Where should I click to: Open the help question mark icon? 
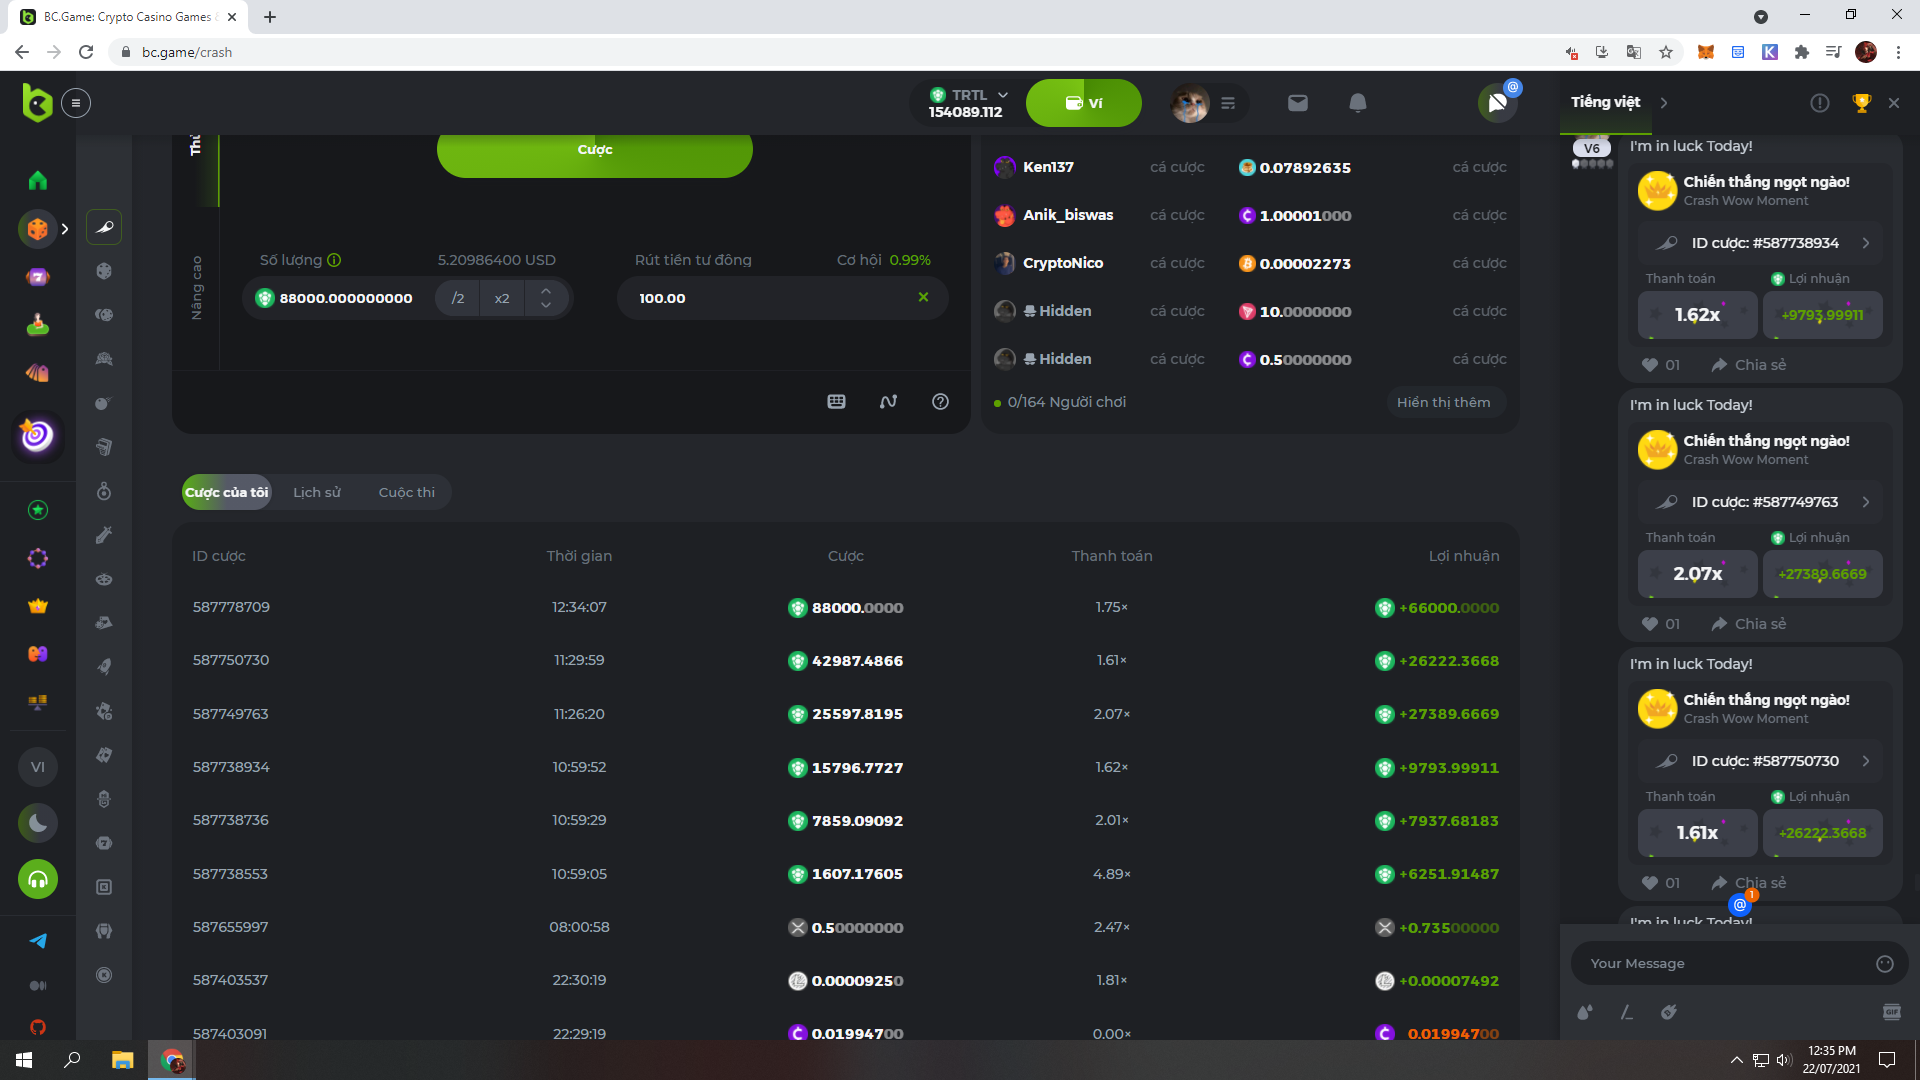[940, 402]
